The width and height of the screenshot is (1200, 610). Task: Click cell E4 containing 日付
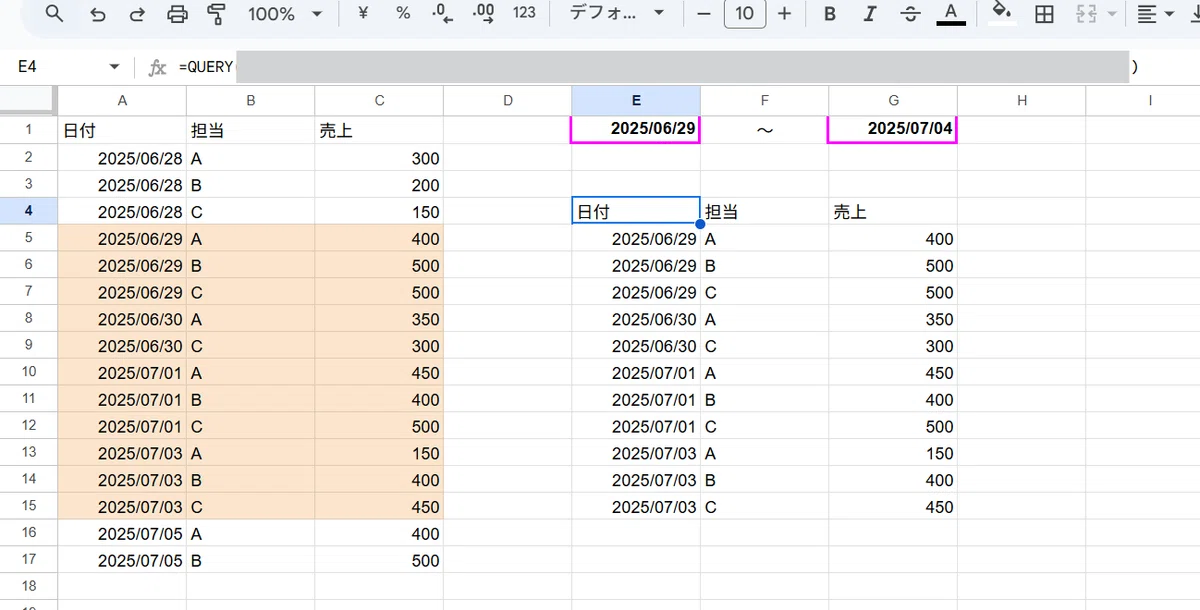[636, 211]
